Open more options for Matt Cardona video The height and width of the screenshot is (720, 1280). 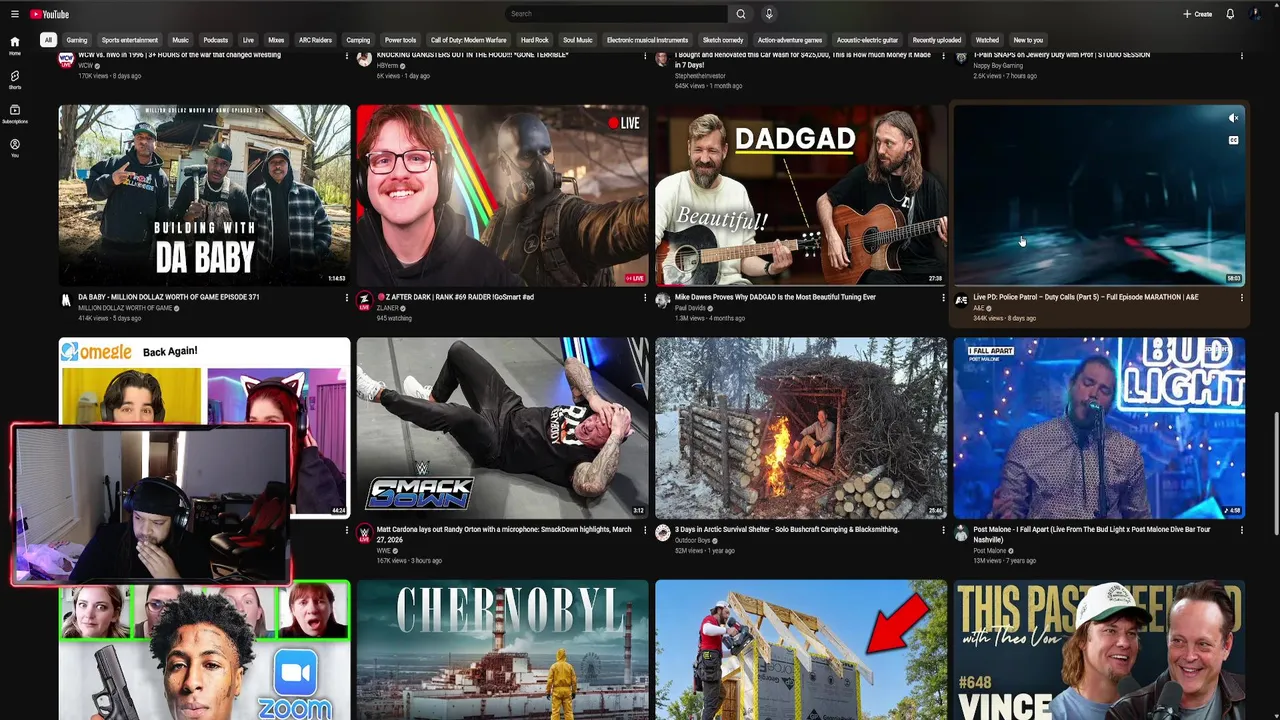coord(645,530)
